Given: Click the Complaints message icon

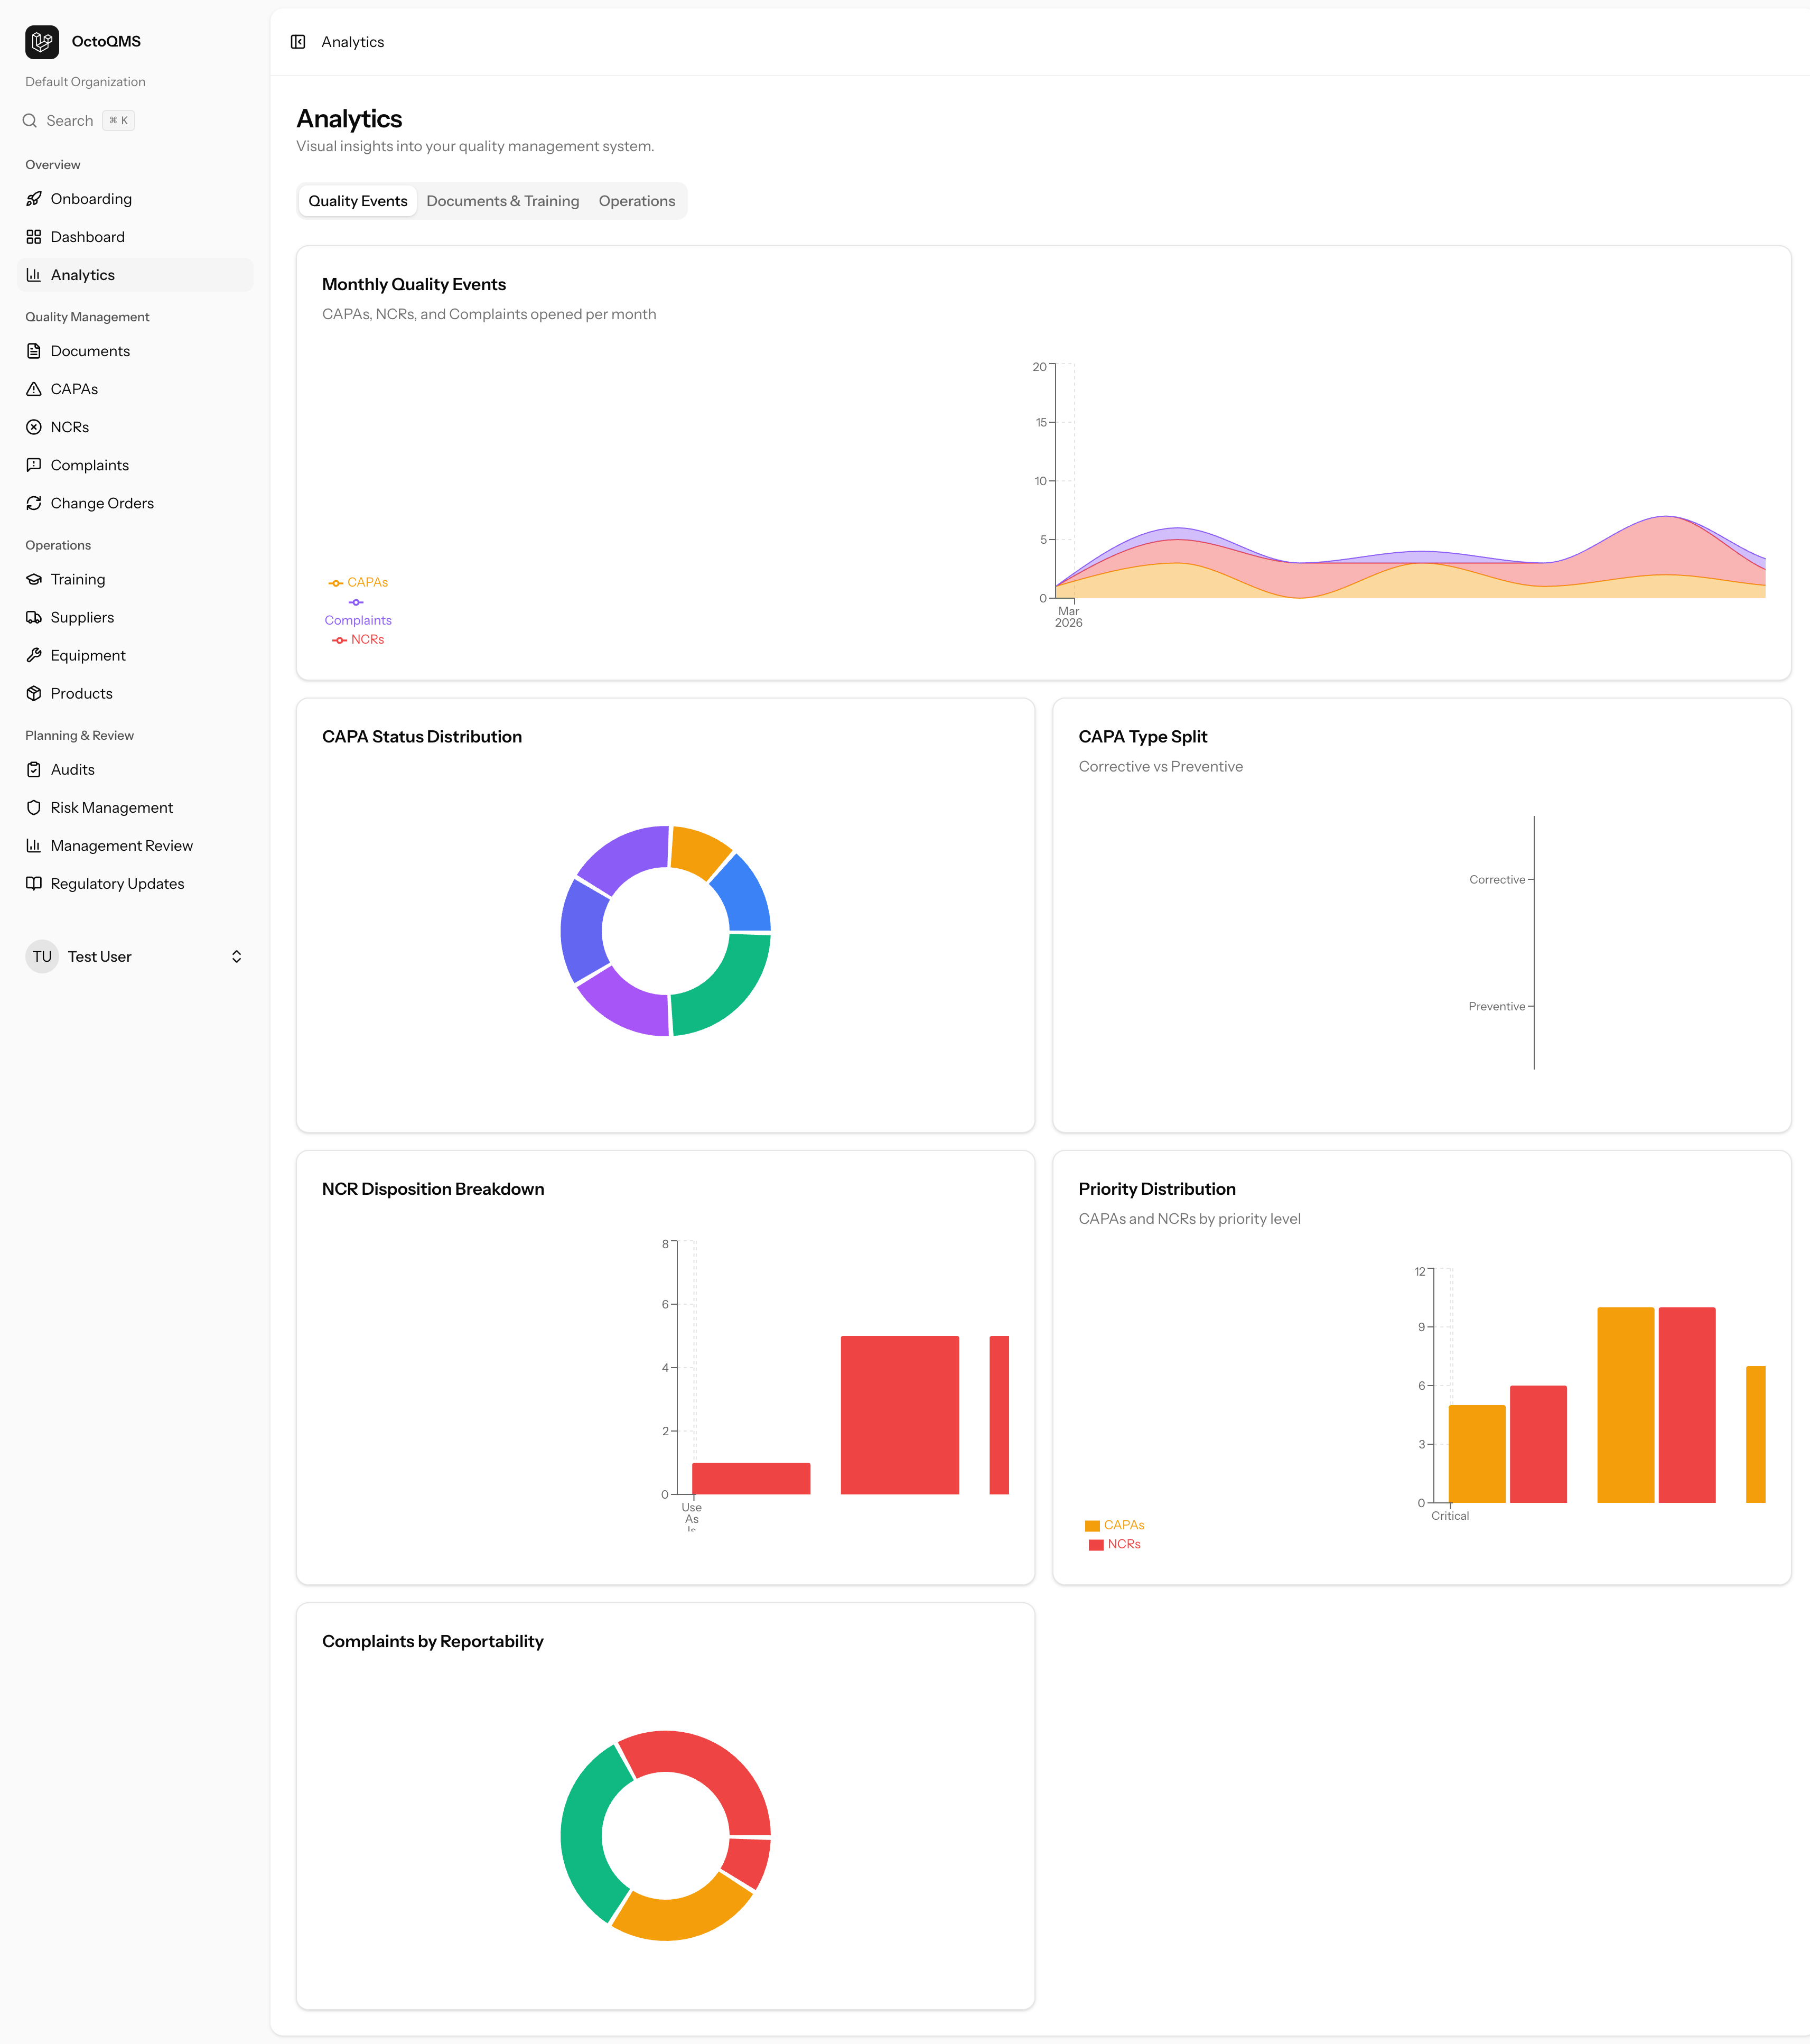Looking at the screenshot, I should pos(34,465).
